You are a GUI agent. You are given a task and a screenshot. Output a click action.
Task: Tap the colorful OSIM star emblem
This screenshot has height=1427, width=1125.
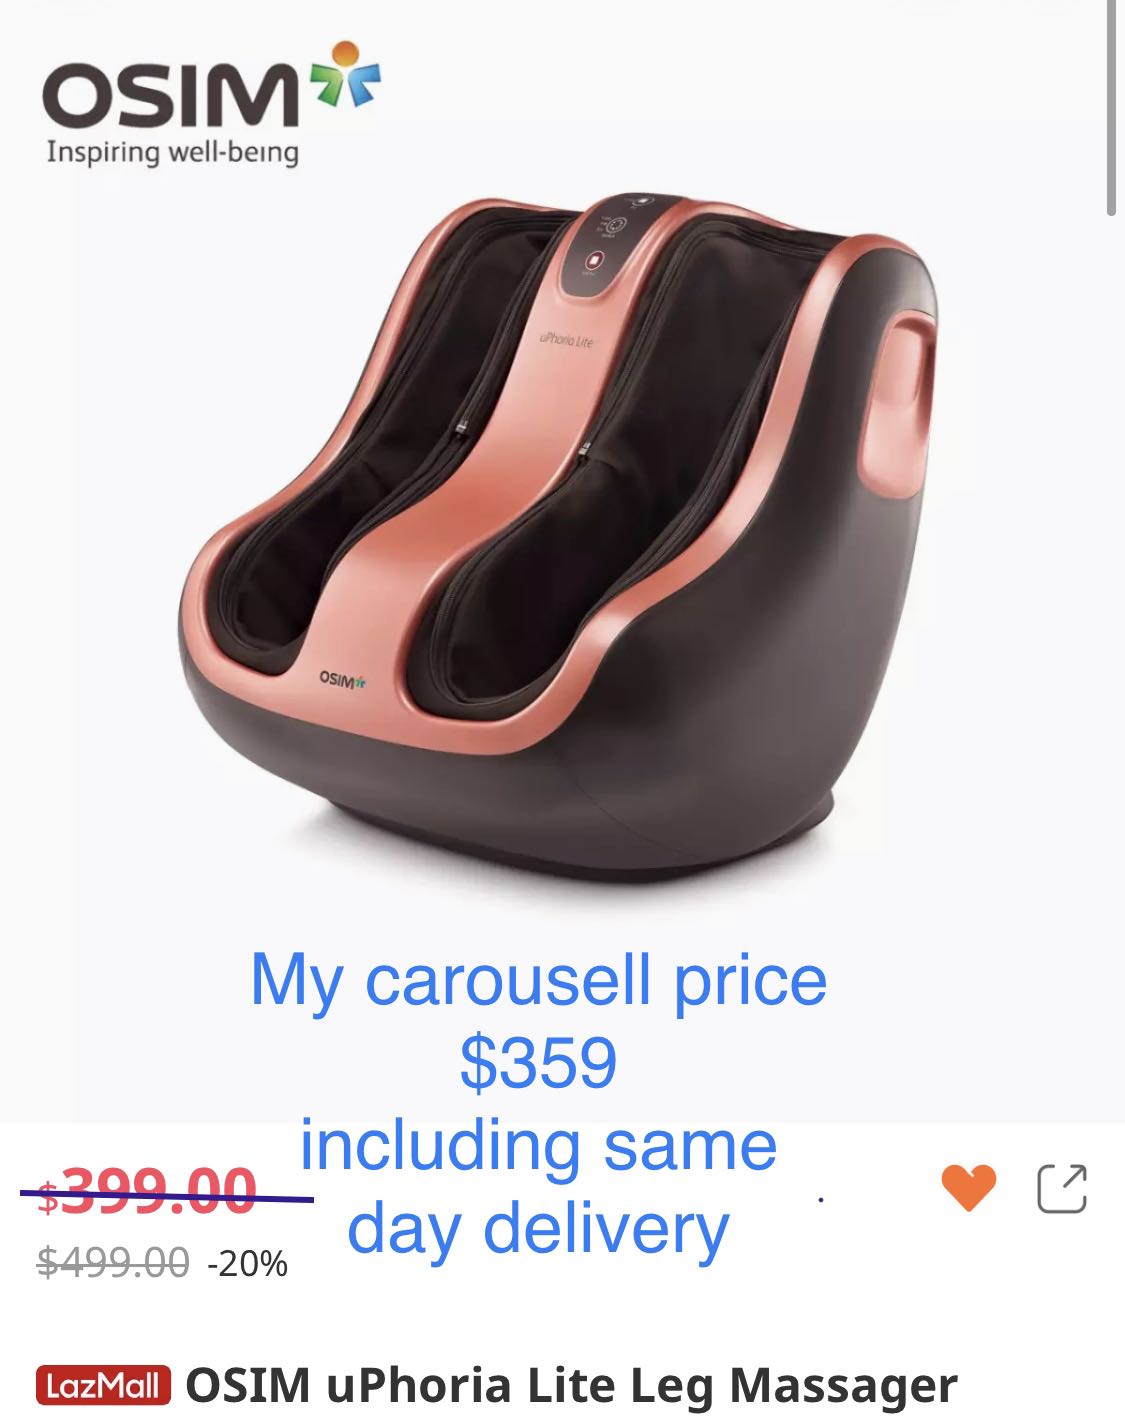click(343, 73)
